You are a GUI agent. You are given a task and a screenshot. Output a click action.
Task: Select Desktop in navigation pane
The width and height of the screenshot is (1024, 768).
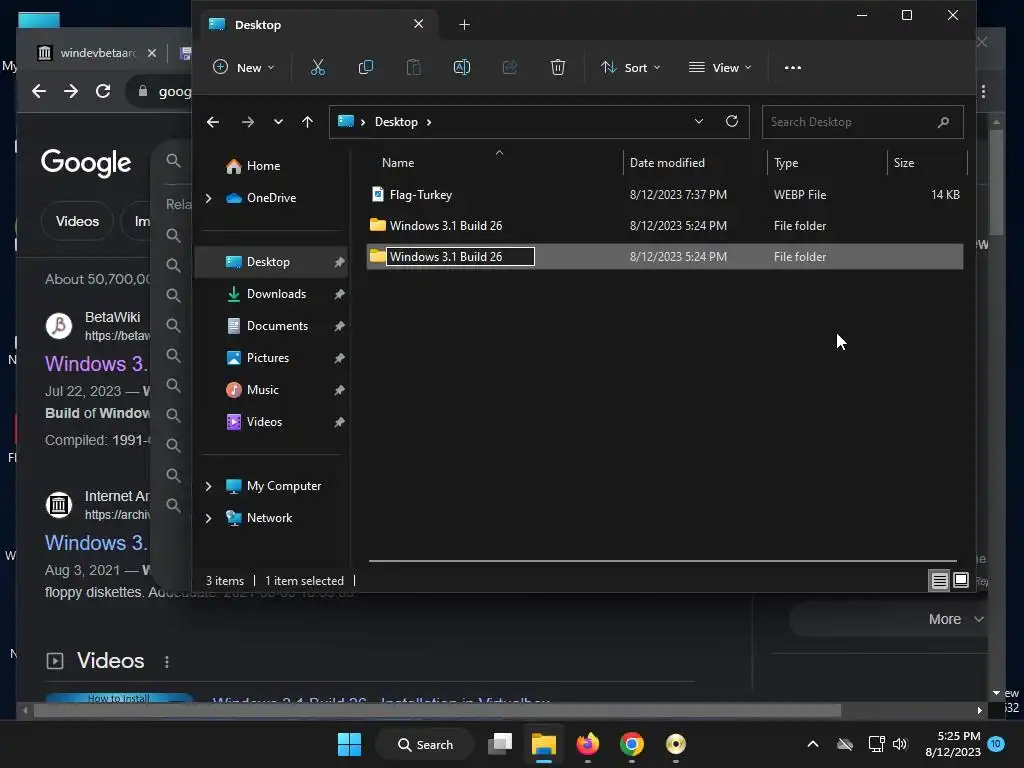click(x=272, y=262)
